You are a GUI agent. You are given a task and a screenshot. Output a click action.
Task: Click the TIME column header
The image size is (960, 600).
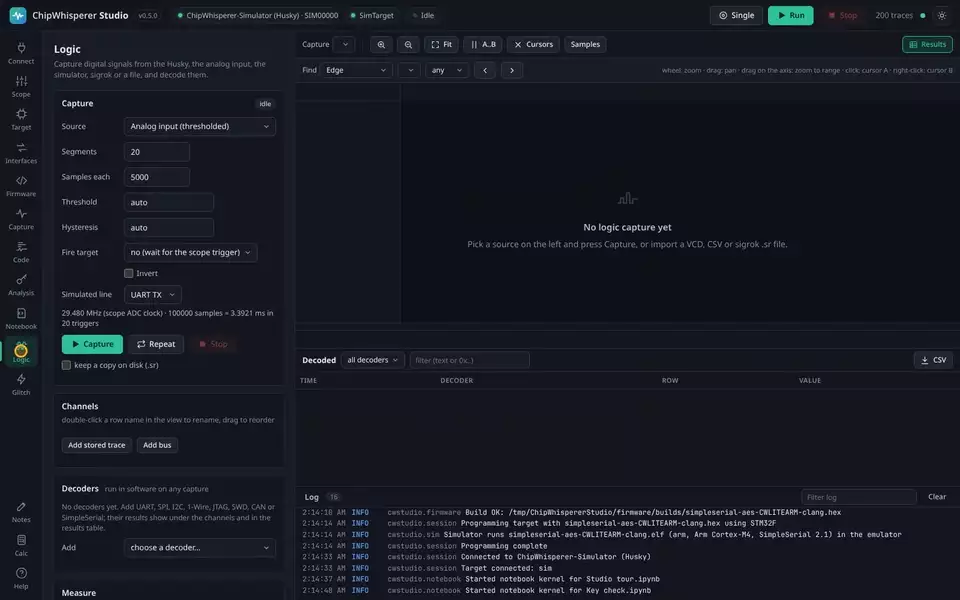point(308,380)
